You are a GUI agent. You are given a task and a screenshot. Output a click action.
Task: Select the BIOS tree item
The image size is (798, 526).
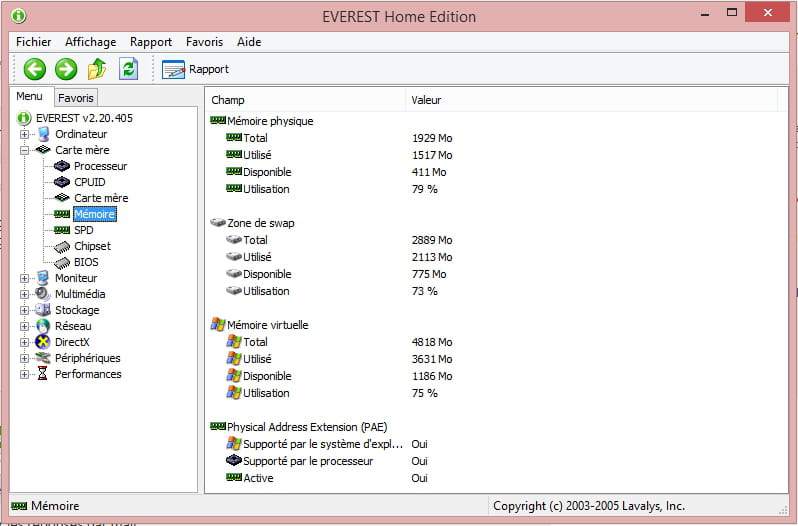87,262
